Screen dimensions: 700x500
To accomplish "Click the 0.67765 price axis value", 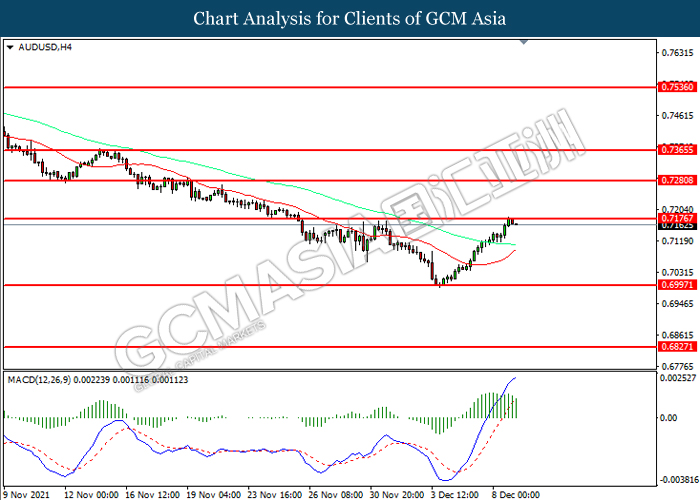I will pos(678,367).
